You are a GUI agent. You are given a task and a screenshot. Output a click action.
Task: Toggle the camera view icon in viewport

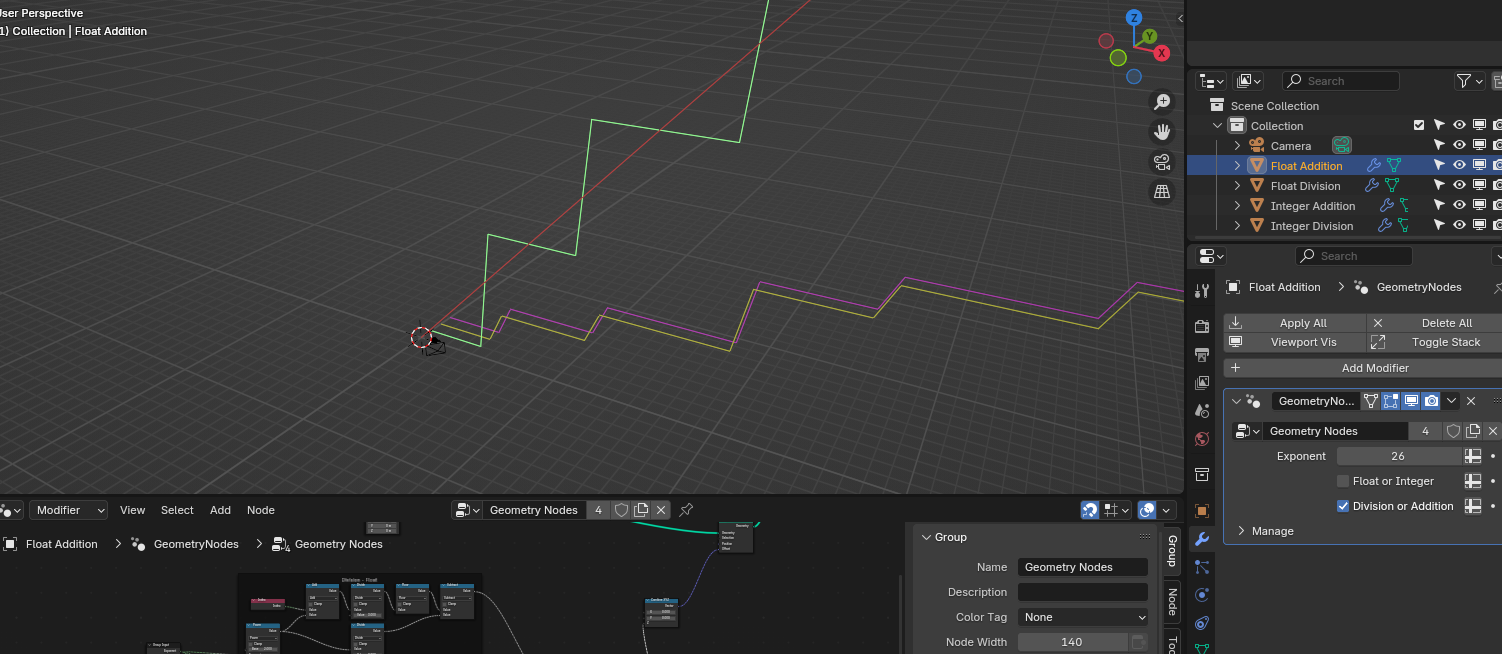click(1162, 162)
